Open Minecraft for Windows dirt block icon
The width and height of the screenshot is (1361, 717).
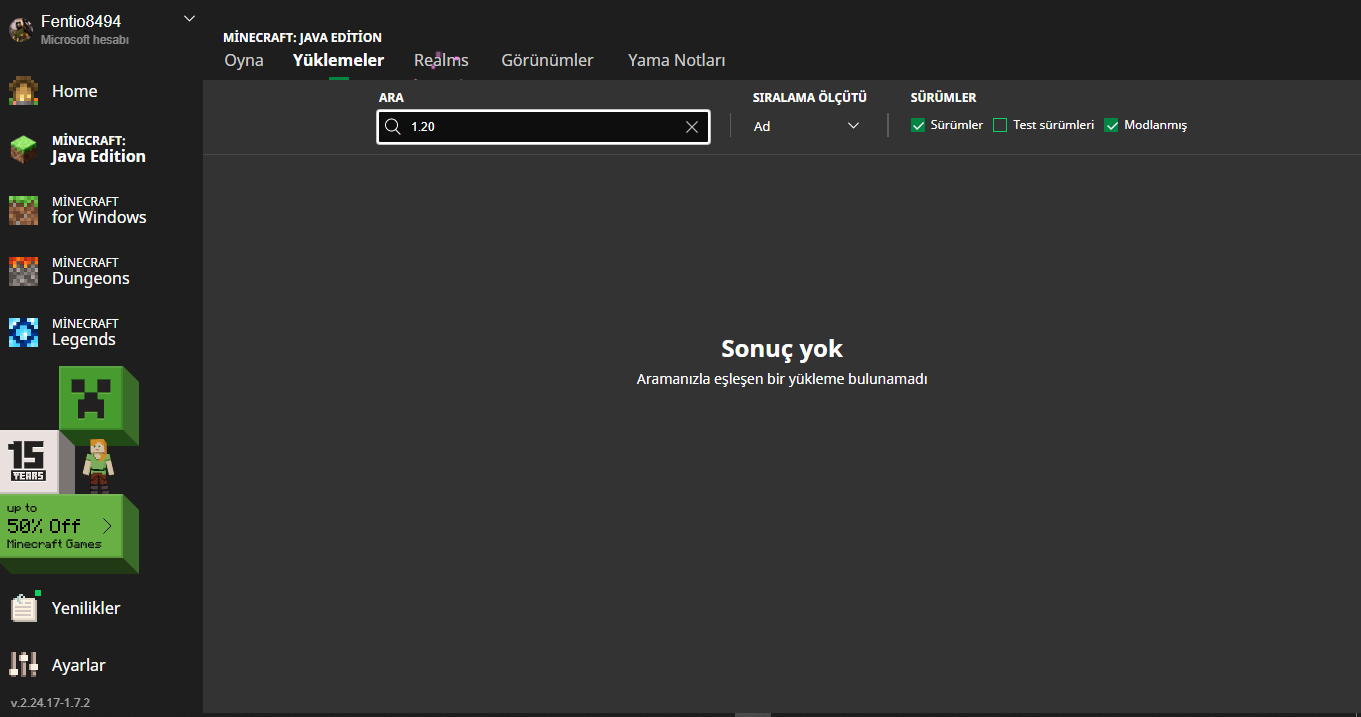pyautogui.click(x=24, y=210)
